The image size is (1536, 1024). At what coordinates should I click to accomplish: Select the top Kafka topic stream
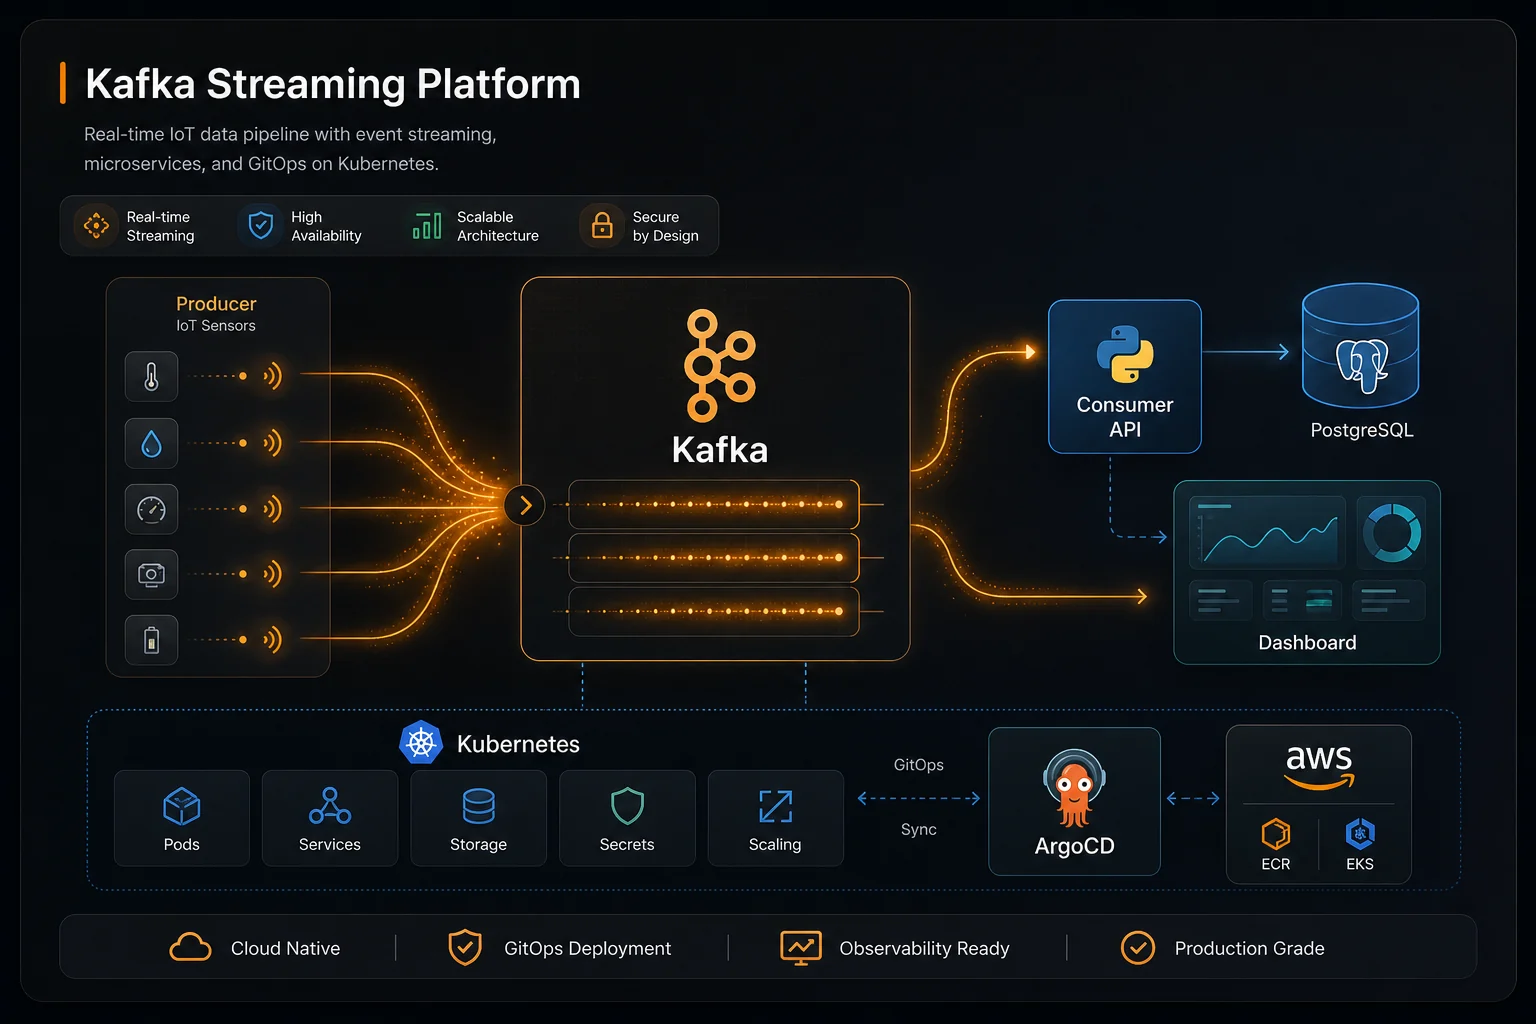pos(714,505)
